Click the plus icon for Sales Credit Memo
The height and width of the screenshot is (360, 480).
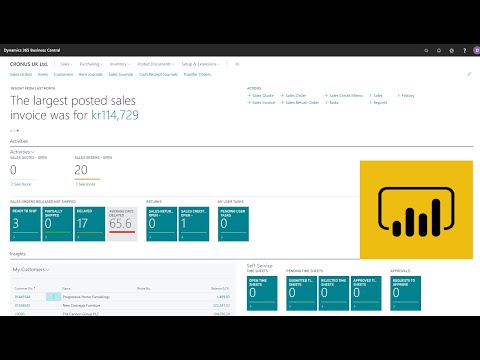[326, 95]
